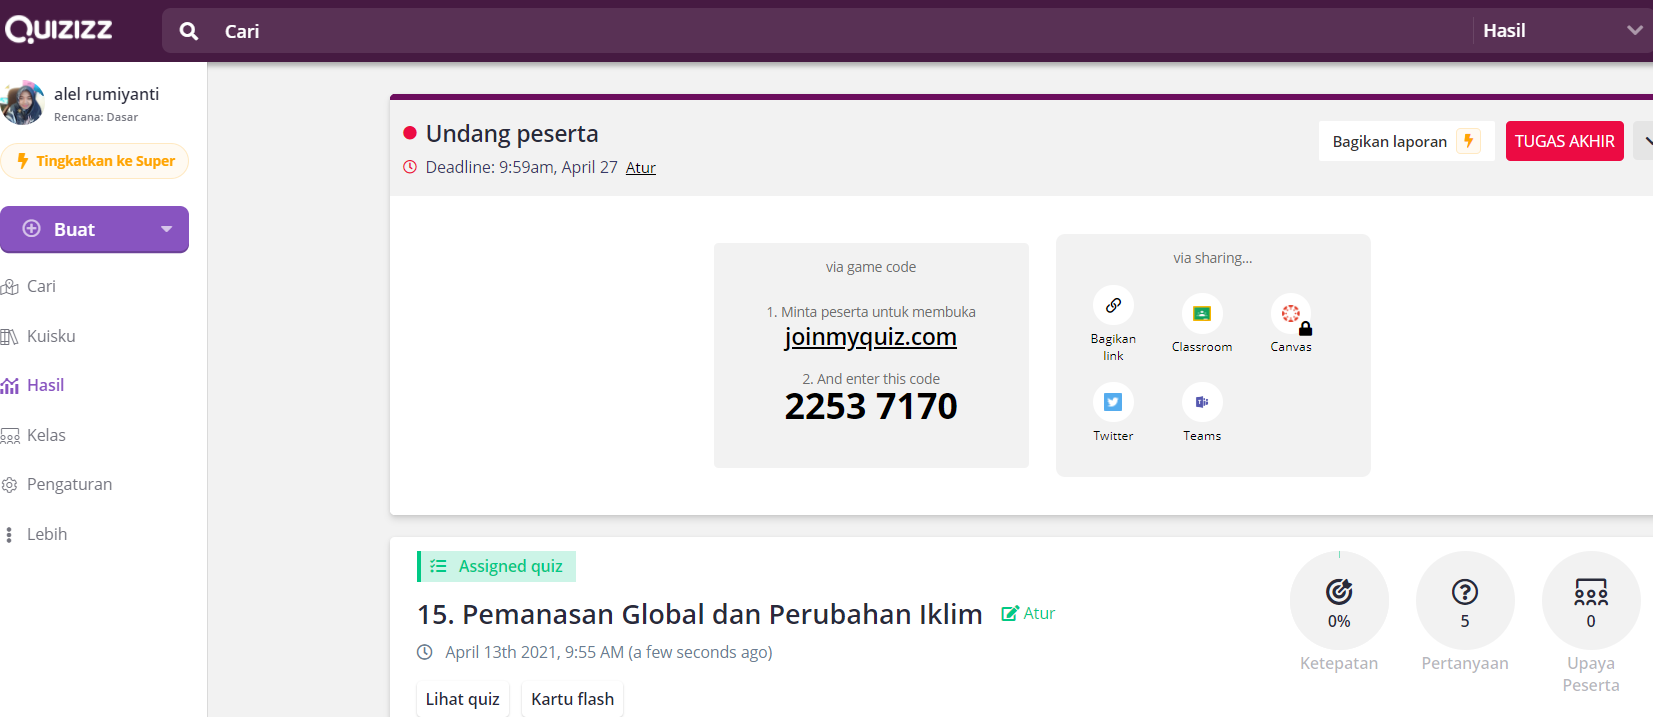The width and height of the screenshot is (1653, 717).
Task: Click the Bagikan laporan button
Action: (1405, 141)
